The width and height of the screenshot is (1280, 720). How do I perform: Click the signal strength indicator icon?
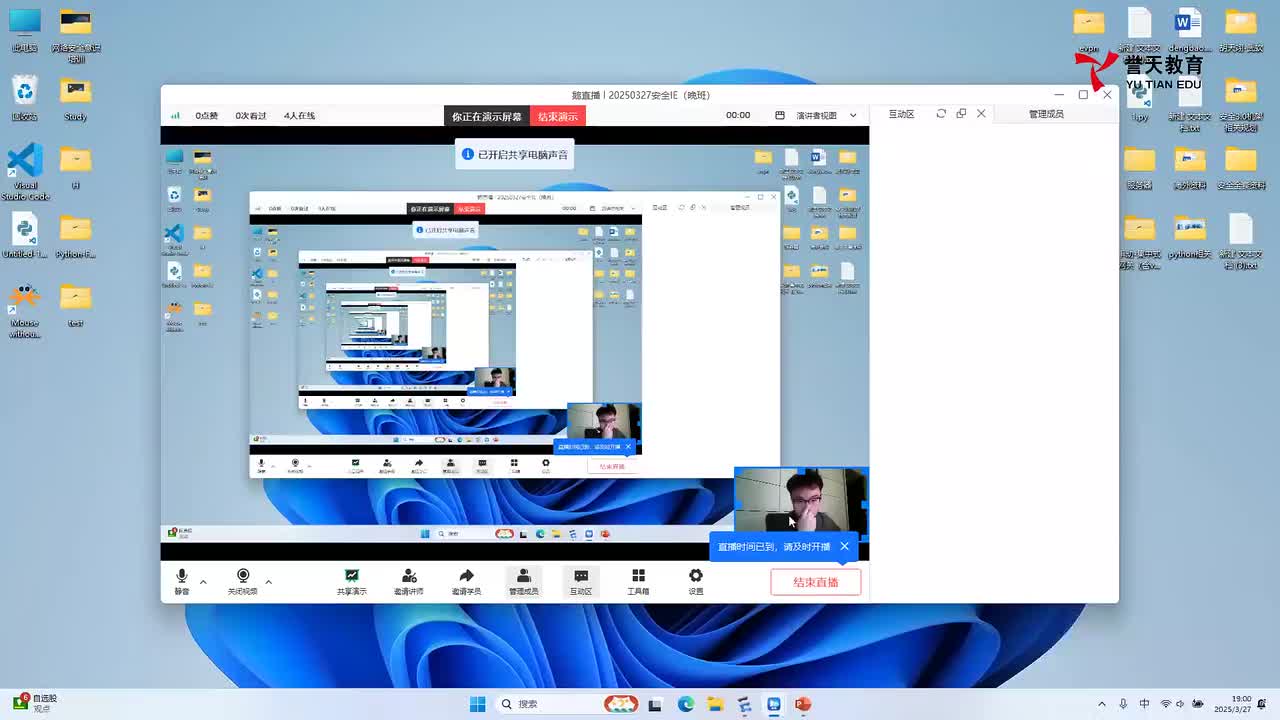(175, 116)
